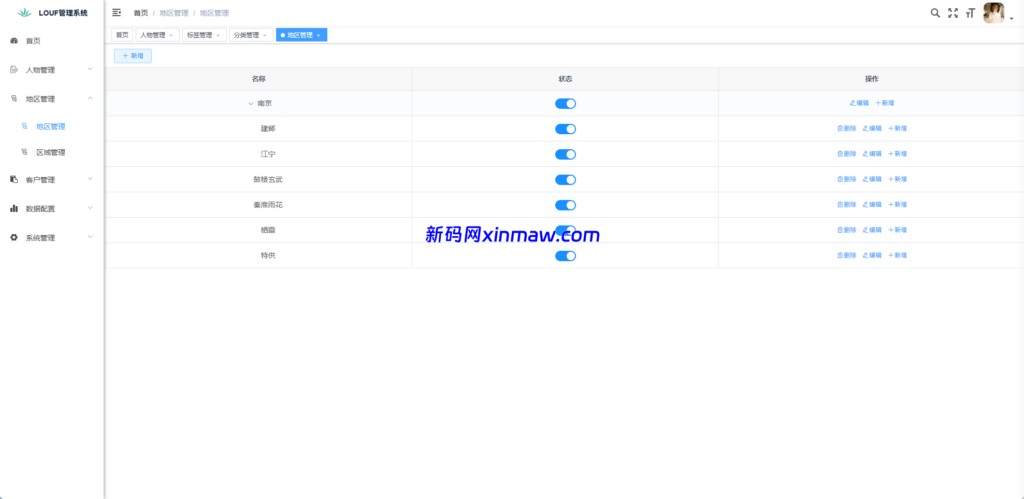Close the active 地区管理 tab
Screen dimensions: 1024x499
click(319, 35)
